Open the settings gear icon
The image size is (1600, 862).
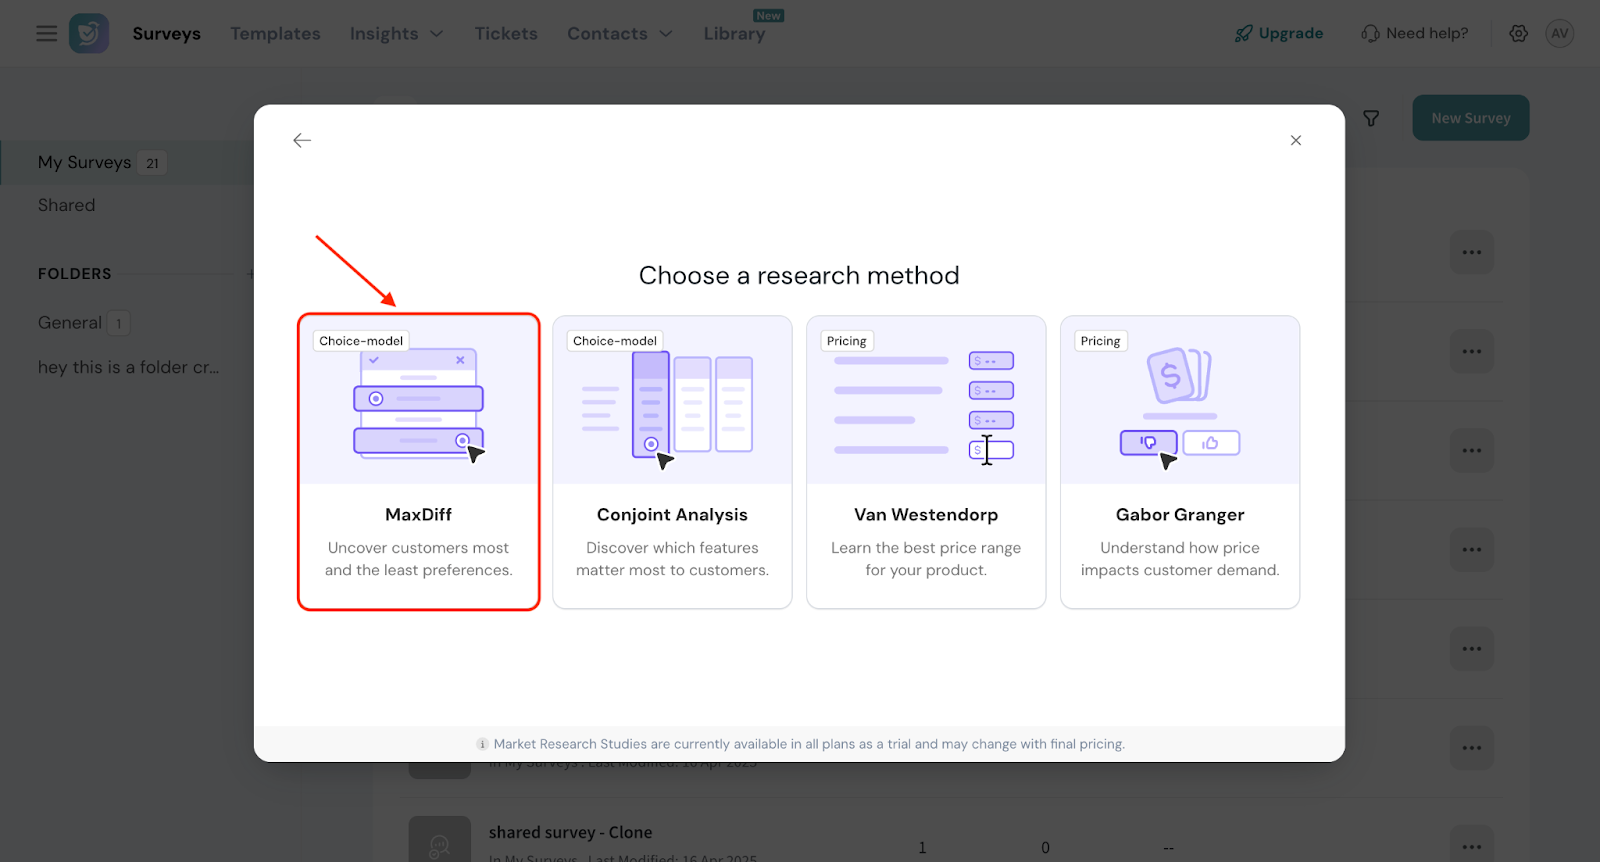(1518, 34)
